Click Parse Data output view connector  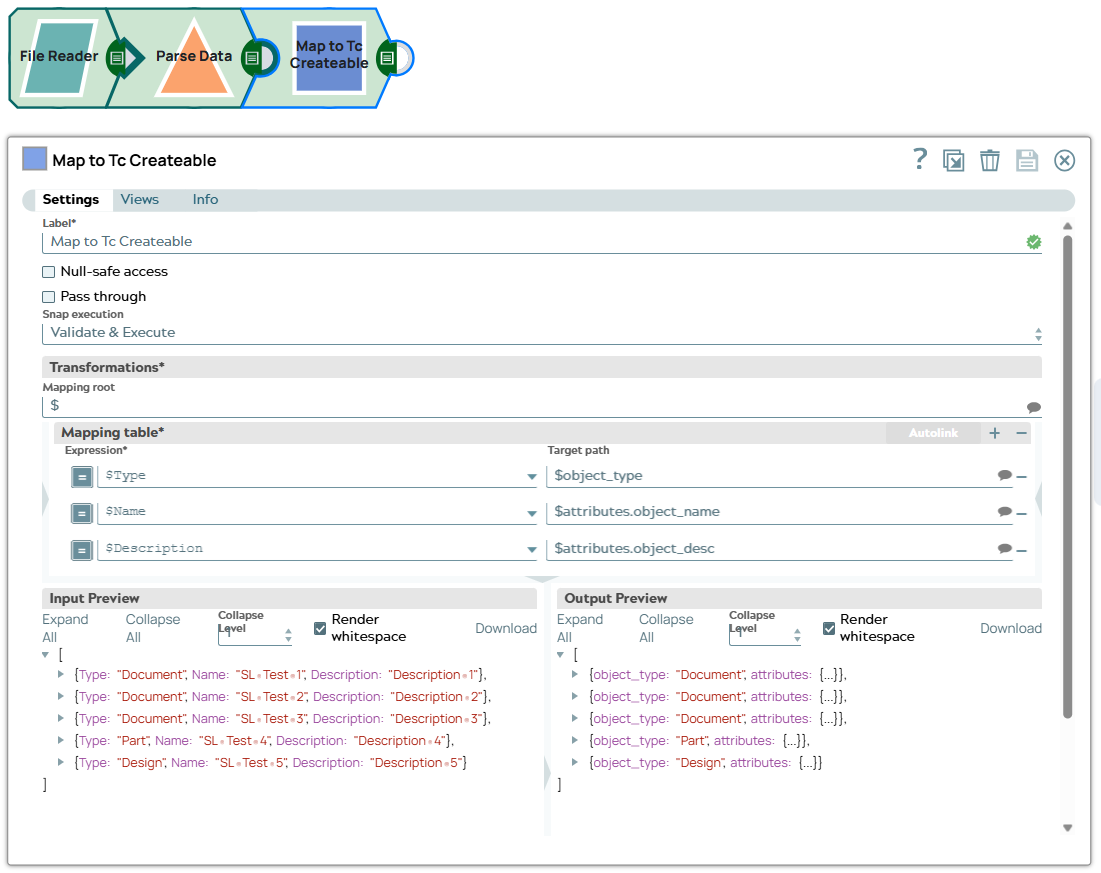coord(252,58)
